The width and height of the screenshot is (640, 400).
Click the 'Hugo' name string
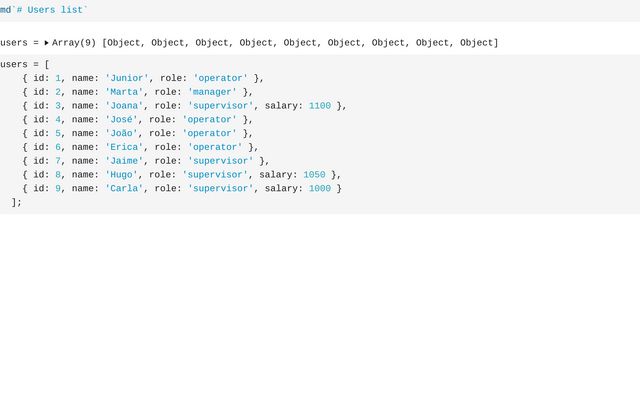point(121,175)
